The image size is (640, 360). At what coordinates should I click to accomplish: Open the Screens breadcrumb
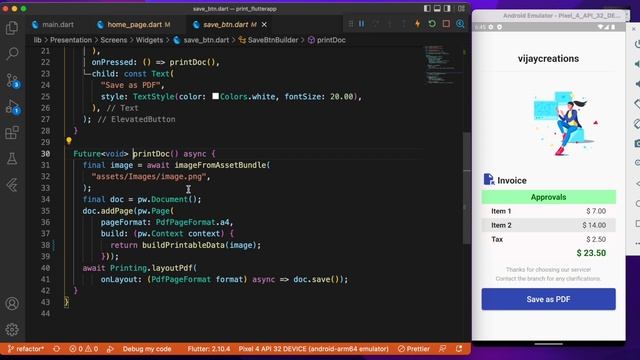113,40
